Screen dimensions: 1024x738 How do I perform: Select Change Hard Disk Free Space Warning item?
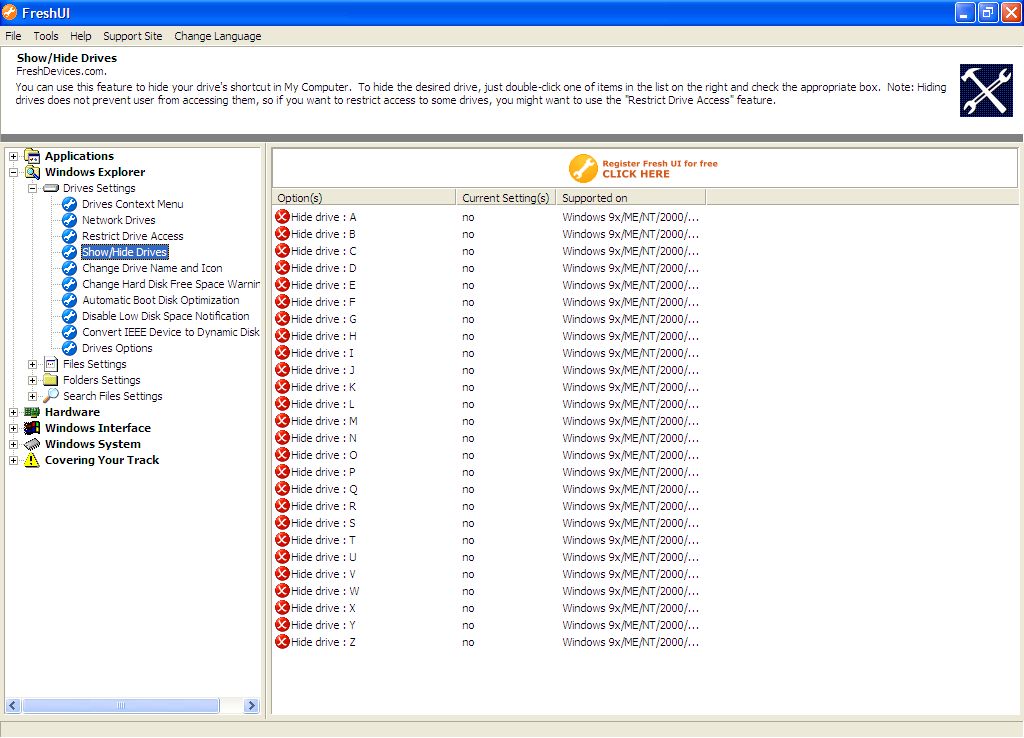coord(170,284)
